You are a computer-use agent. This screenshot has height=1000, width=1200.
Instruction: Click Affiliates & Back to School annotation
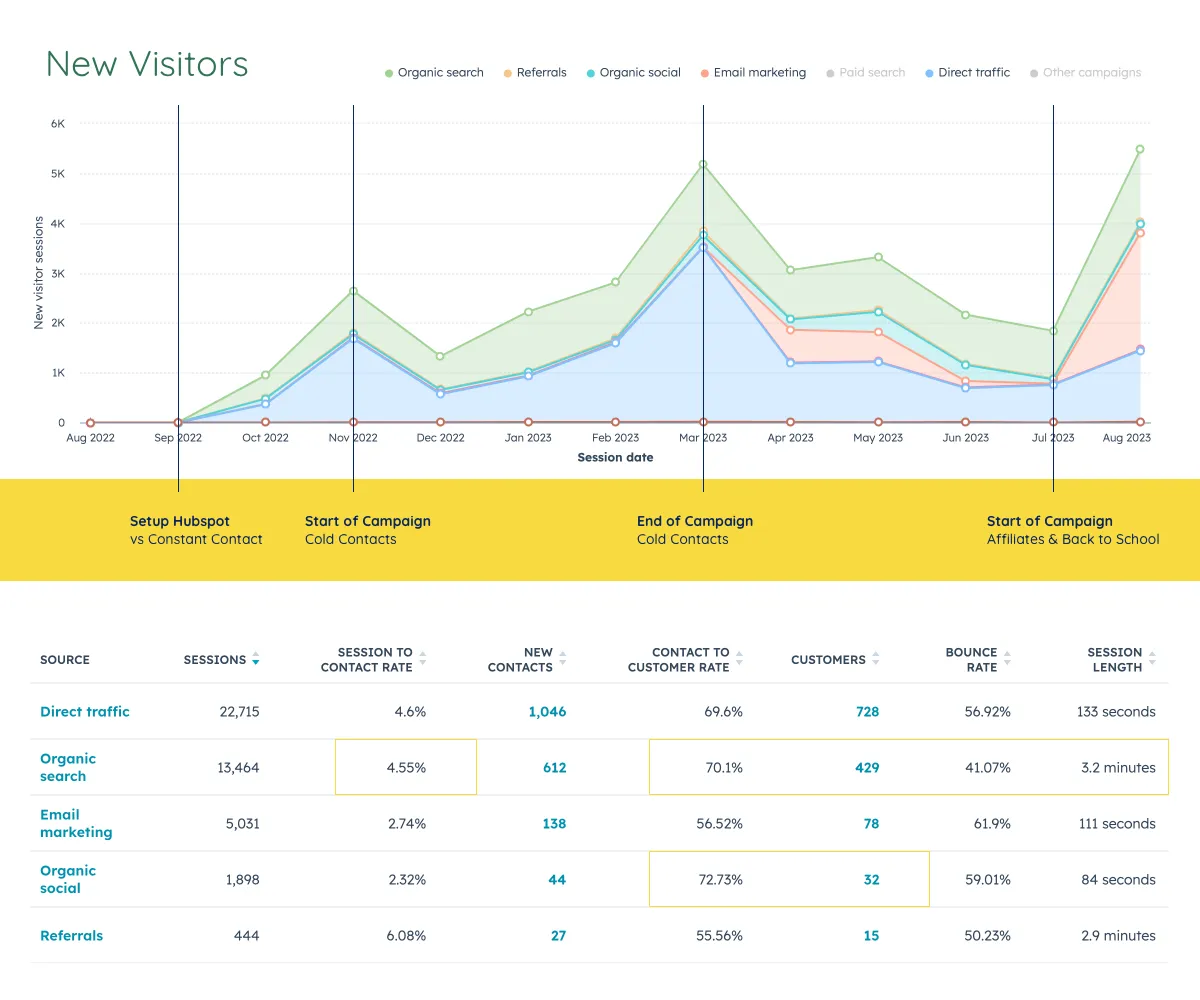coord(1073,539)
